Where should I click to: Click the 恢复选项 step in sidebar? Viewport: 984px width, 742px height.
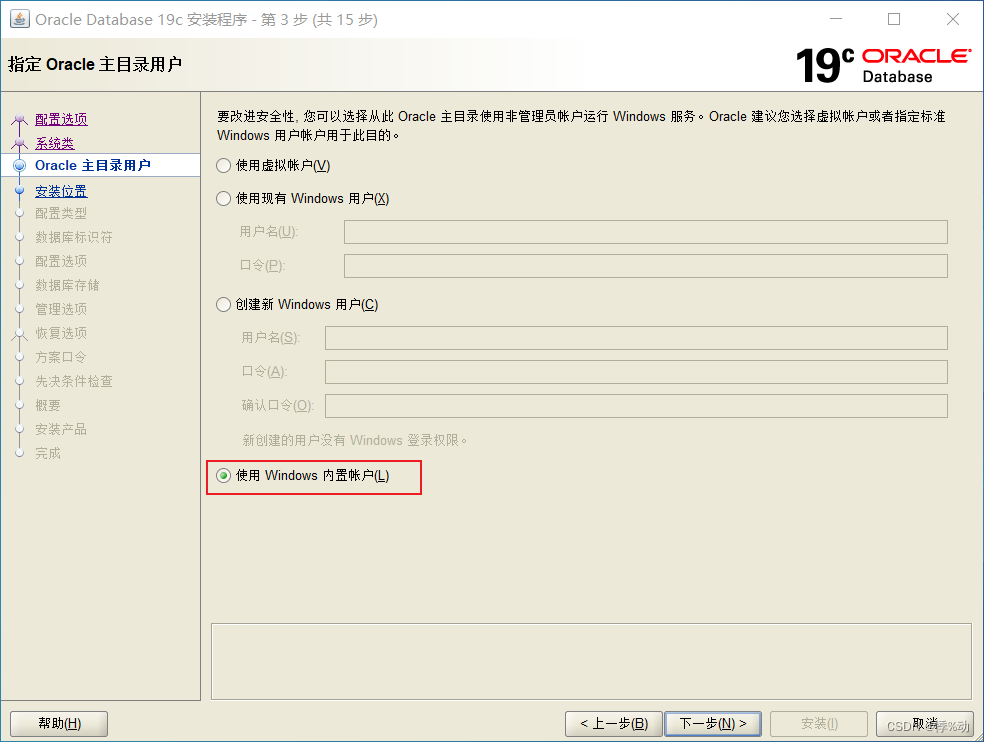pyautogui.click(x=61, y=333)
